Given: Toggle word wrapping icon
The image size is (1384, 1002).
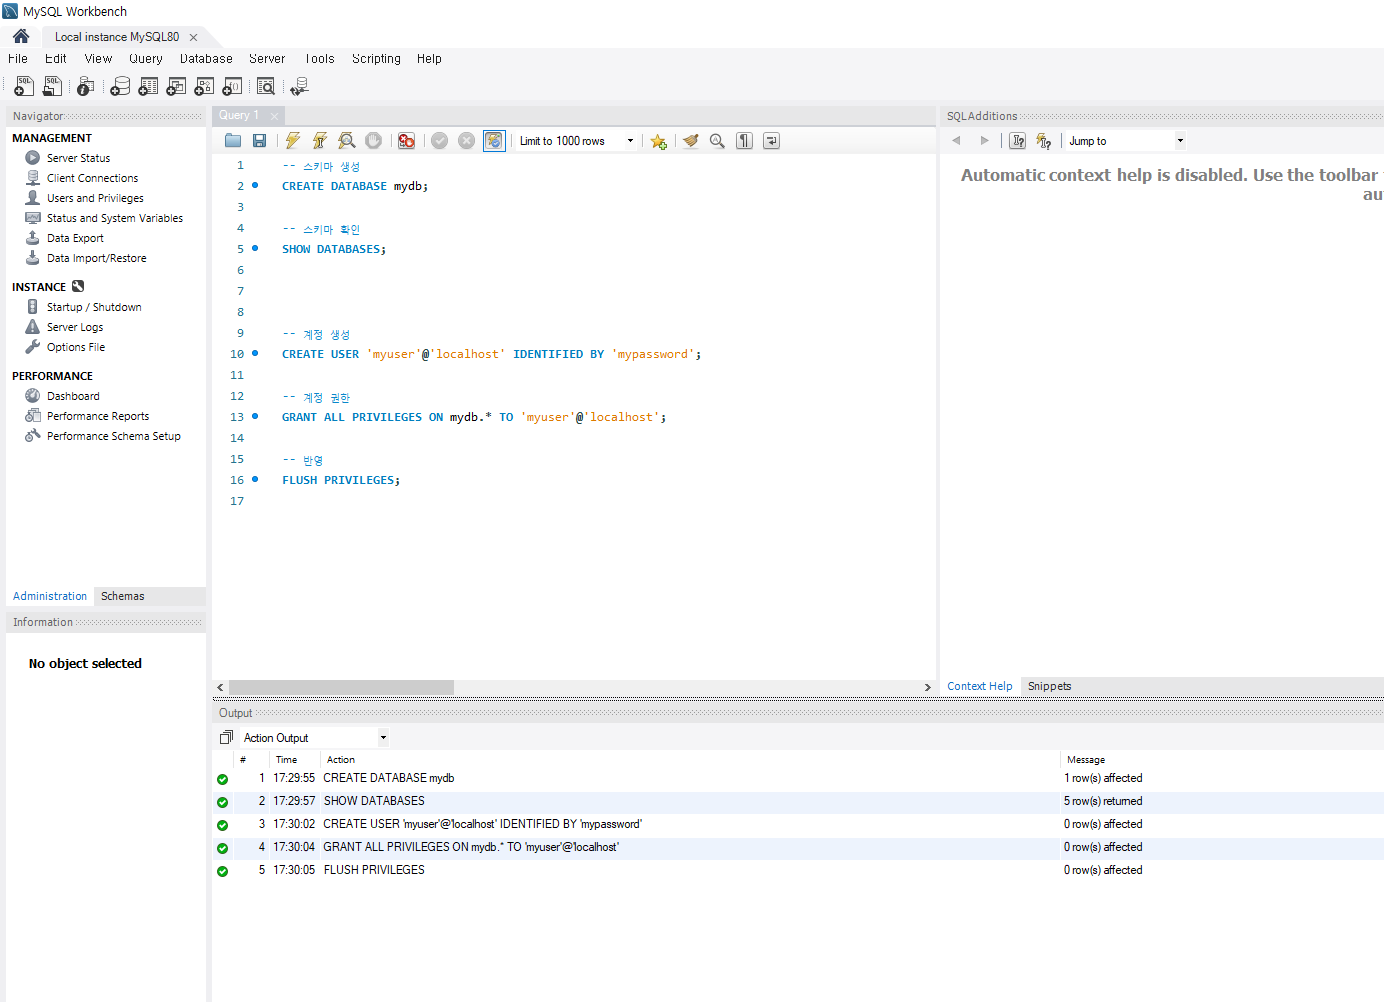Looking at the screenshot, I should tap(771, 141).
